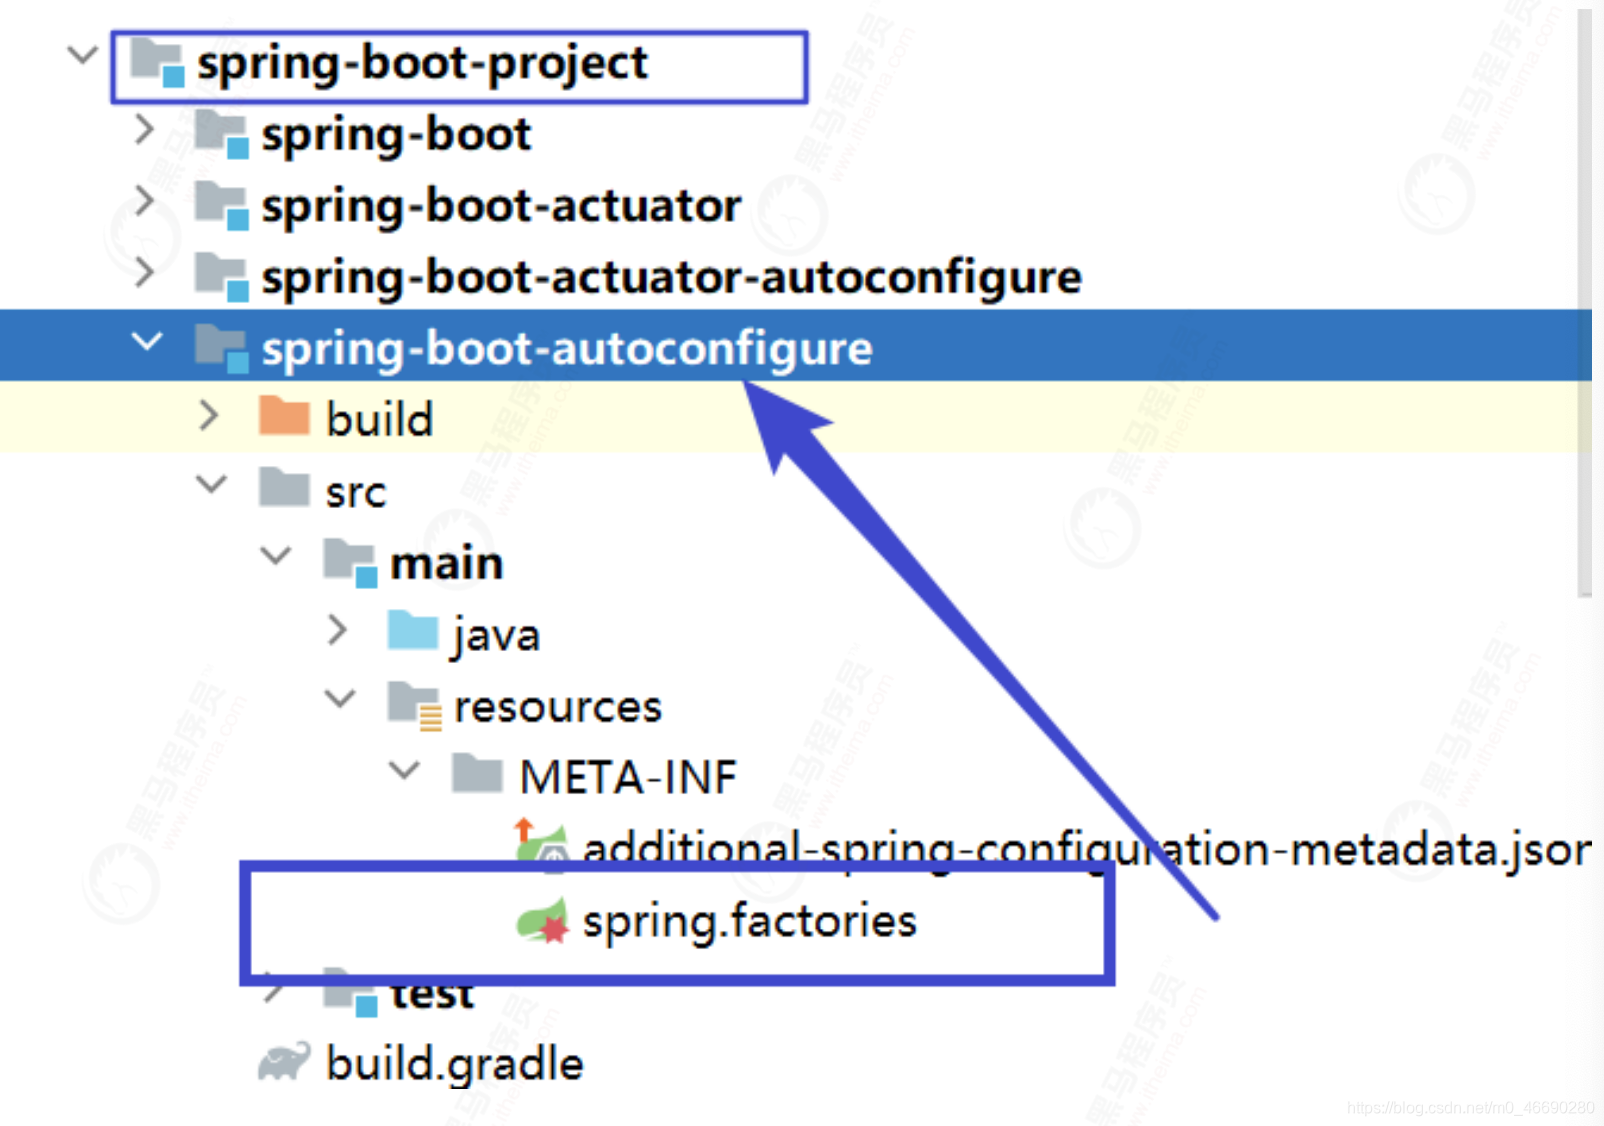Expand the spring-boot-actuator module node
The height and width of the screenshot is (1126, 1604).
(x=145, y=200)
